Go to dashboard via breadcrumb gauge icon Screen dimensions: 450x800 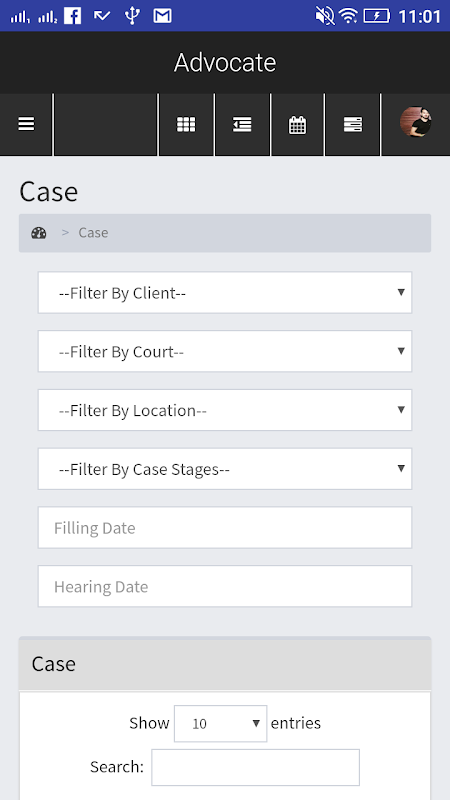pos(39,233)
